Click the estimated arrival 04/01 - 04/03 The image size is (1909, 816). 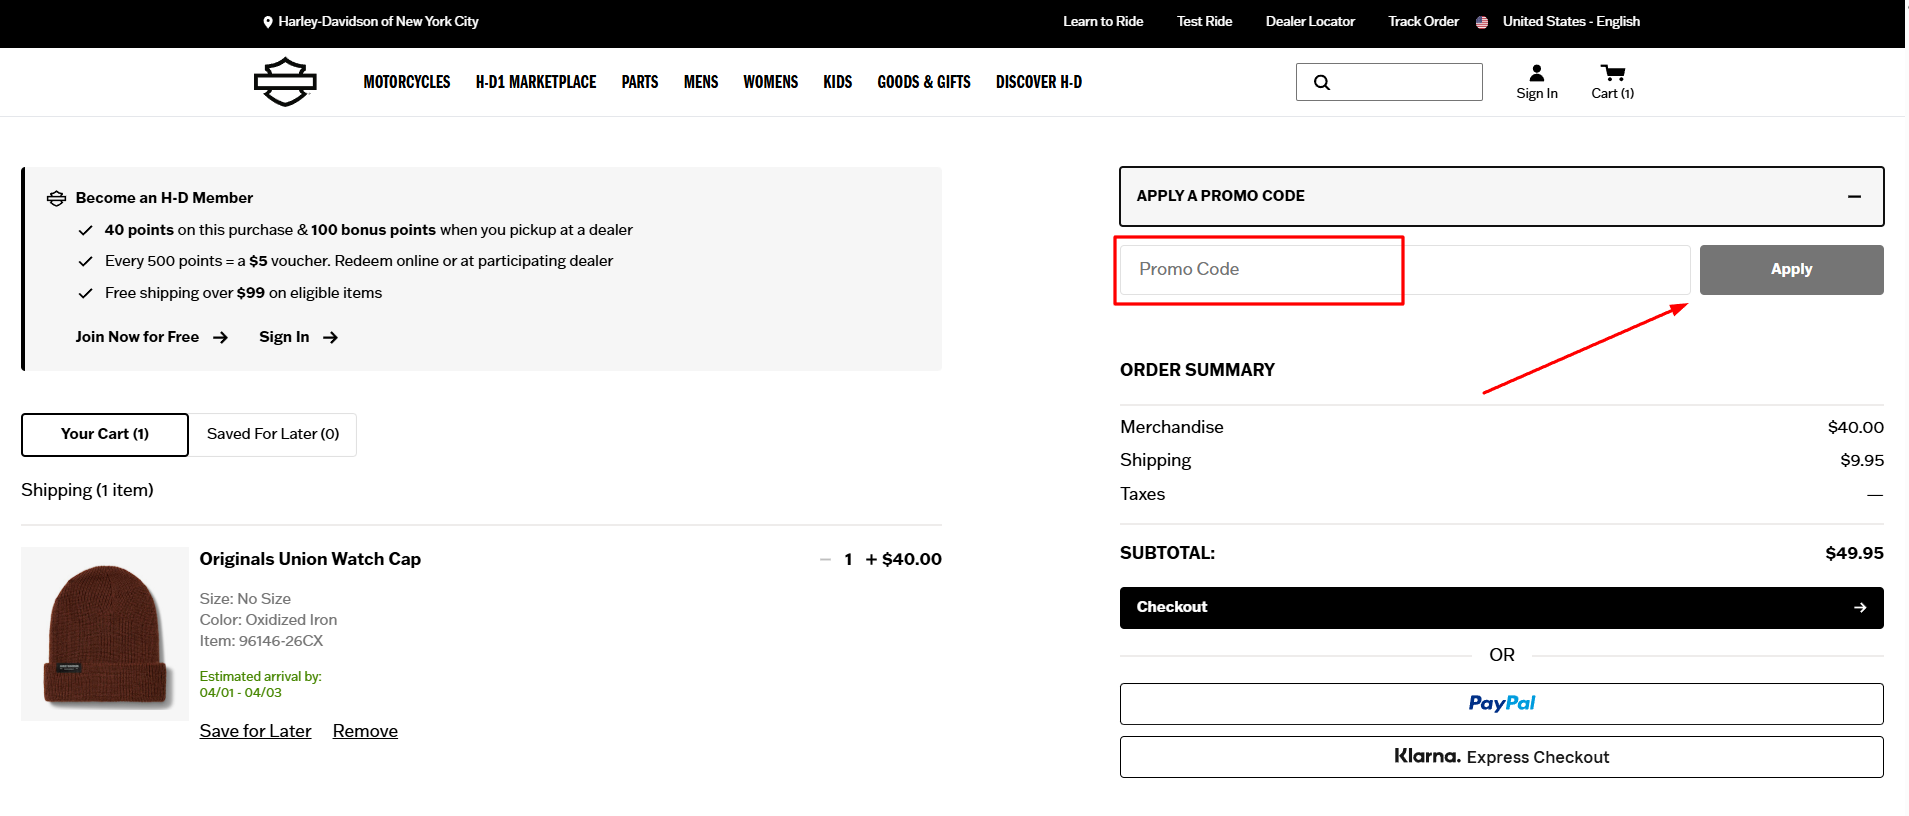[240, 693]
